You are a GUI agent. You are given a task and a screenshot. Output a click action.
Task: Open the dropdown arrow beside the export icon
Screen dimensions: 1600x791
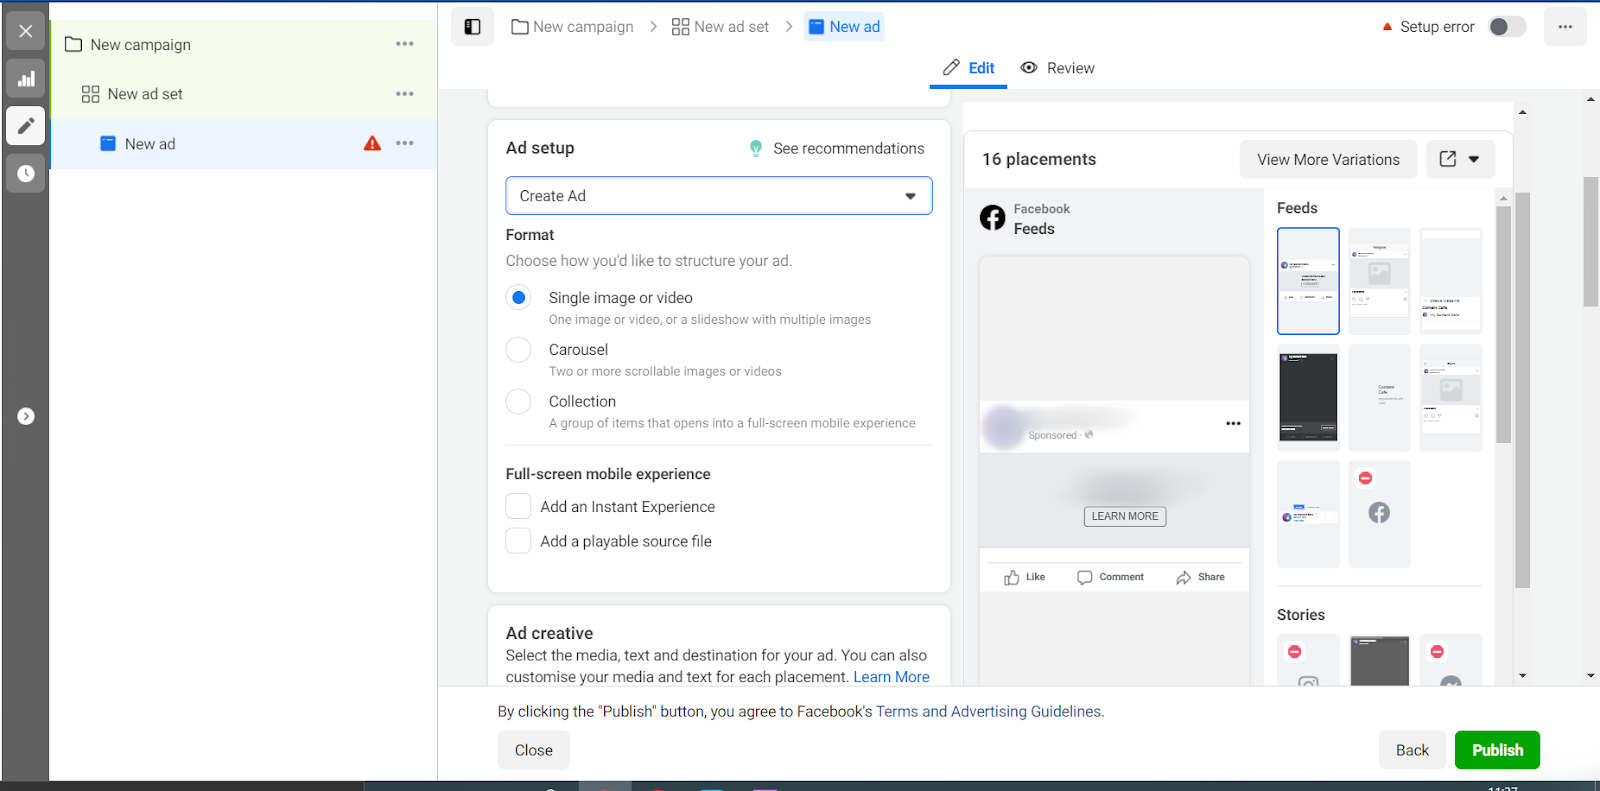[1474, 159]
